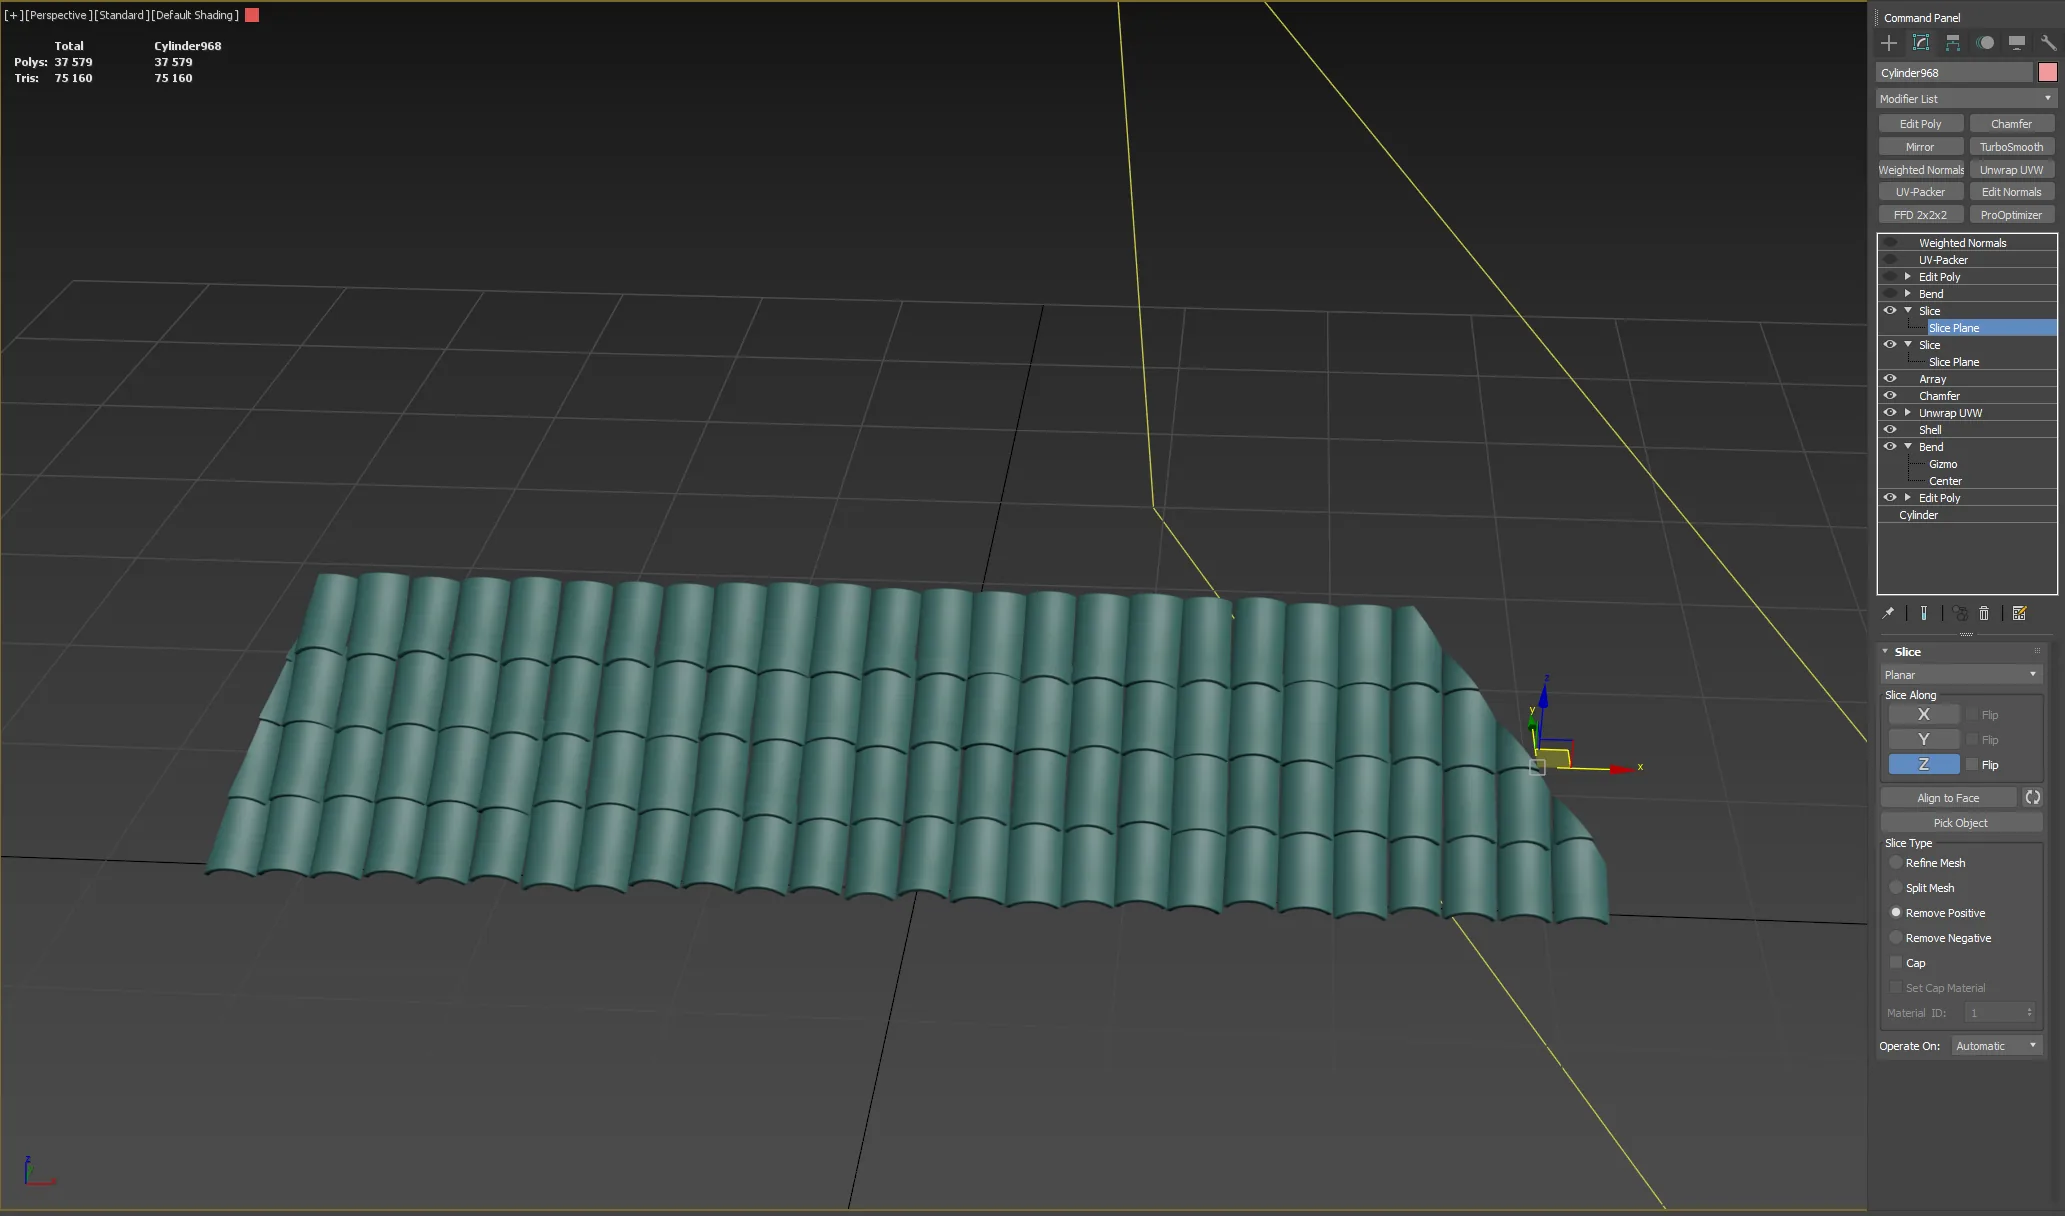Image resolution: width=2065 pixels, height=1216 pixels.
Task: Click the Align to Face button
Action: click(1947, 798)
